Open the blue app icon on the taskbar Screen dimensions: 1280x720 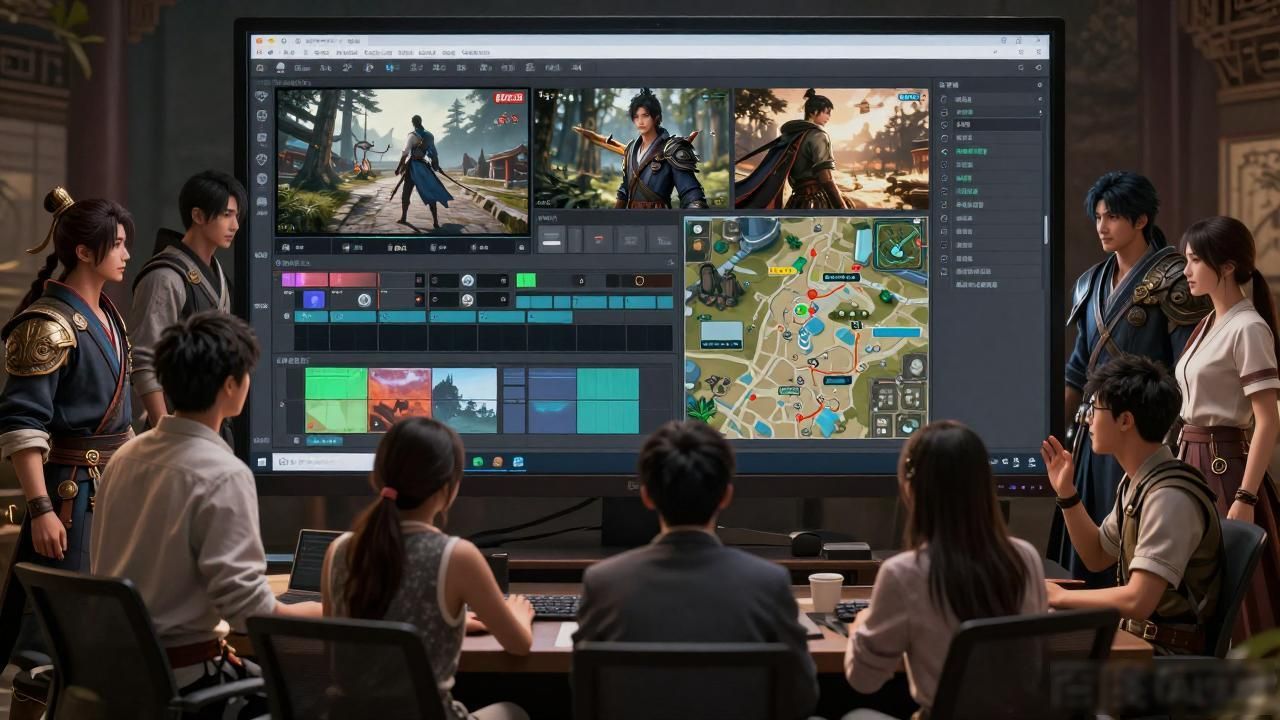point(518,462)
